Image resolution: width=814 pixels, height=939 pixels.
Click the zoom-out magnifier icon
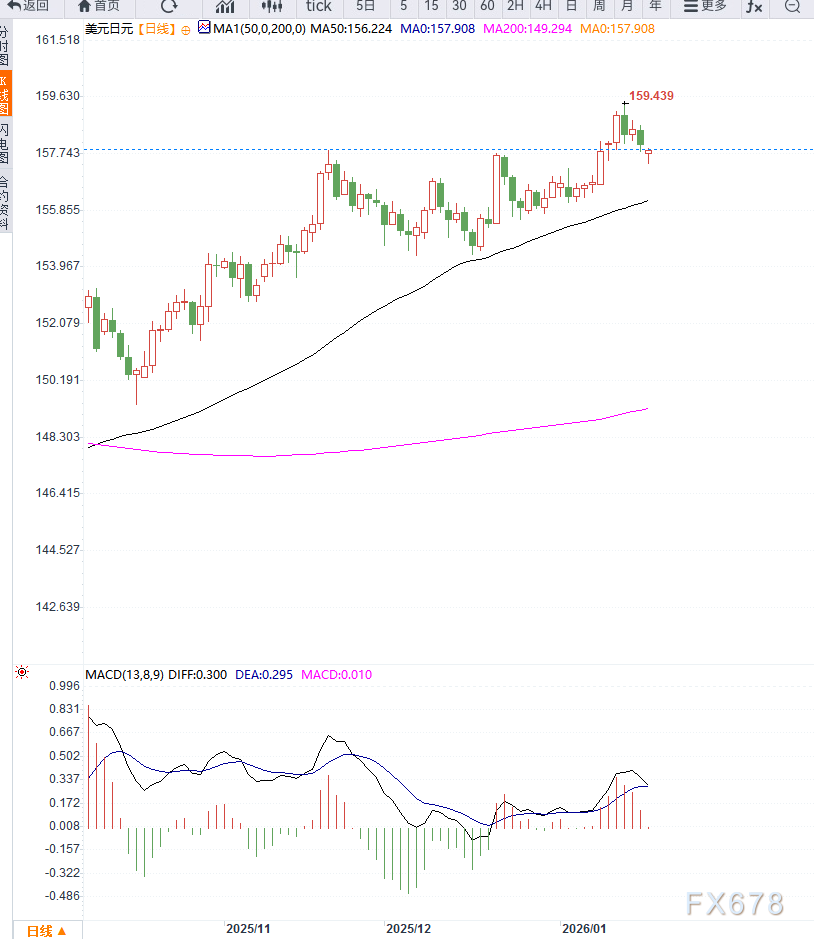(x=792, y=6)
